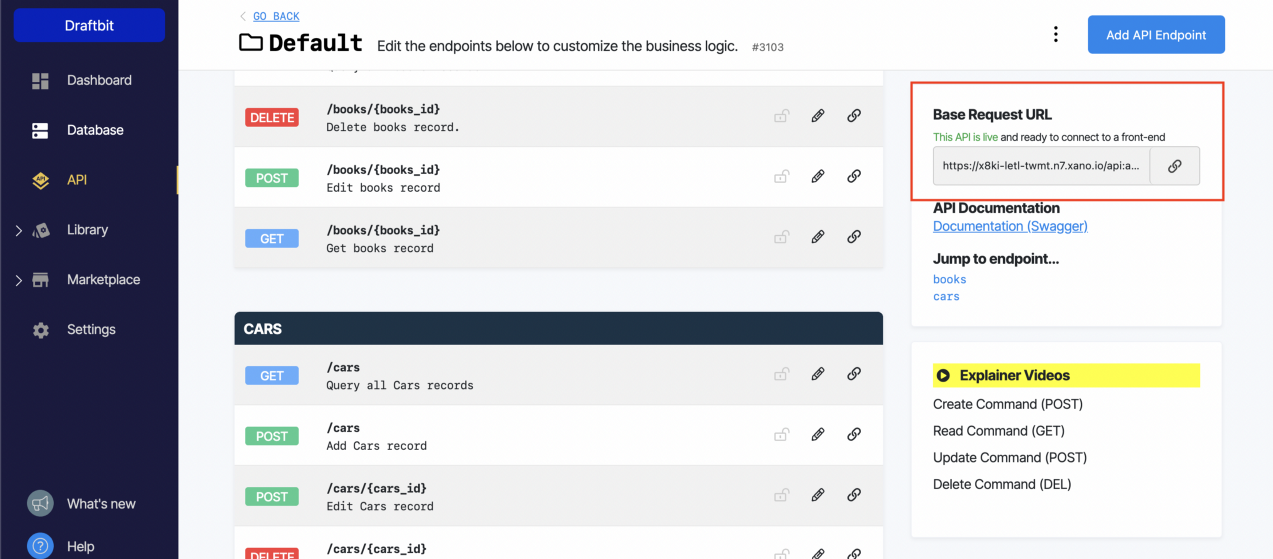Toggle lock icon on GET /cars endpoint
This screenshot has width=1273, height=559.
tap(781, 374)
